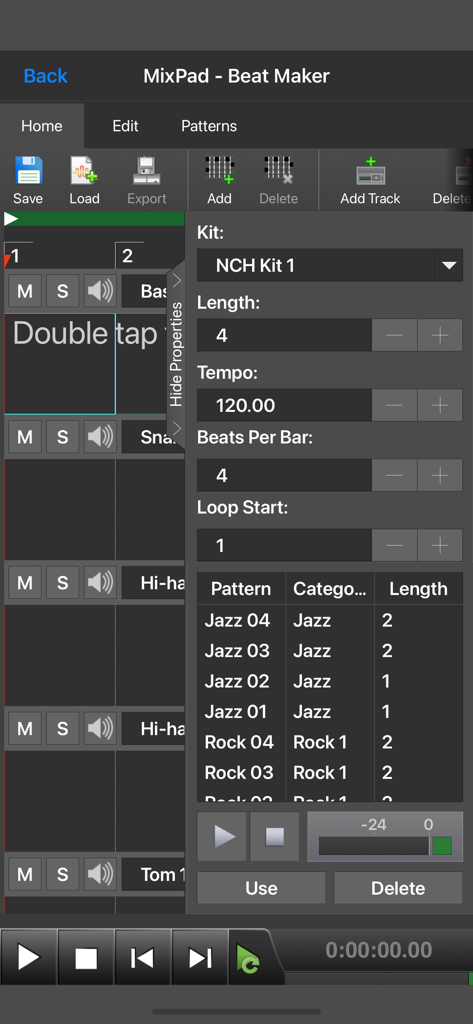Image resolution: width=473 pixels, height=1024 pixels.
Task: Click the Tom 1 track name
Action: pyautogui.click(x=154, y=874)
